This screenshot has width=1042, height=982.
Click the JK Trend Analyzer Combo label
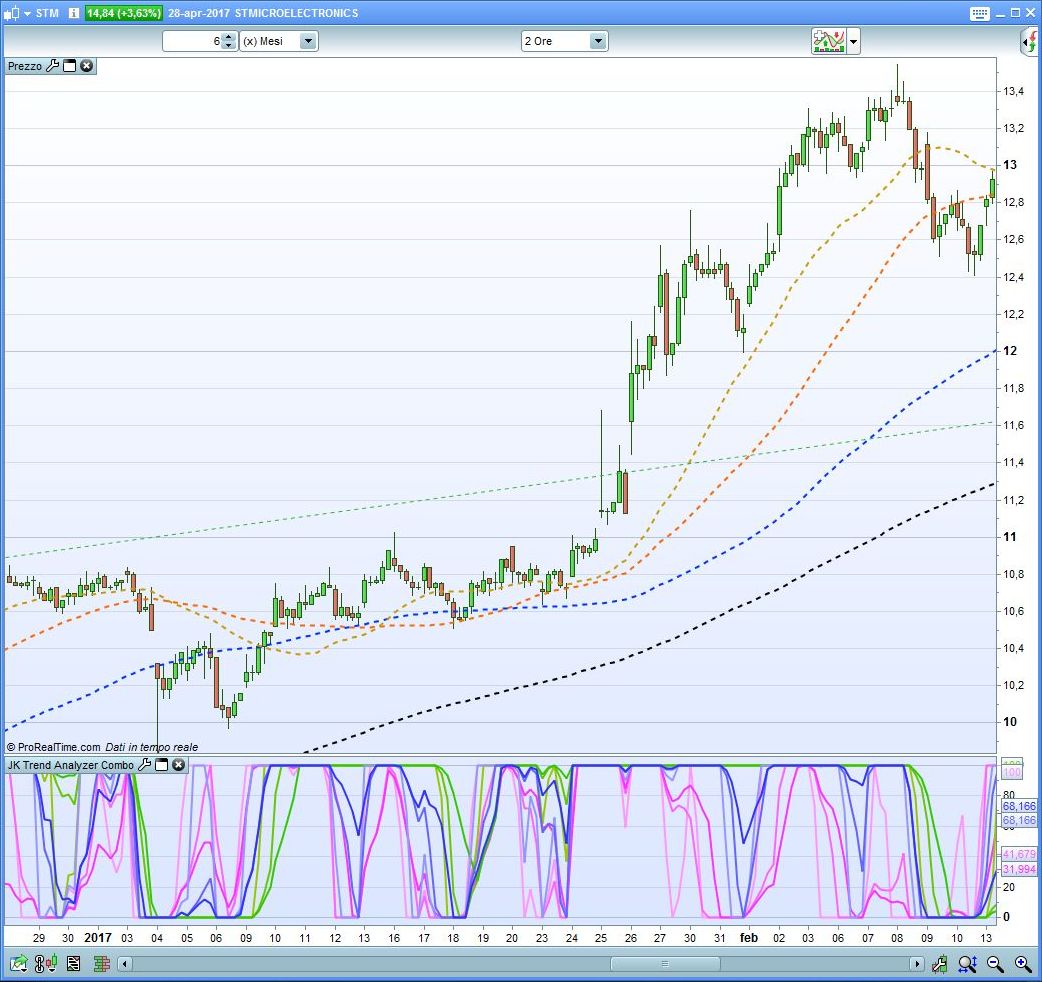70,765
